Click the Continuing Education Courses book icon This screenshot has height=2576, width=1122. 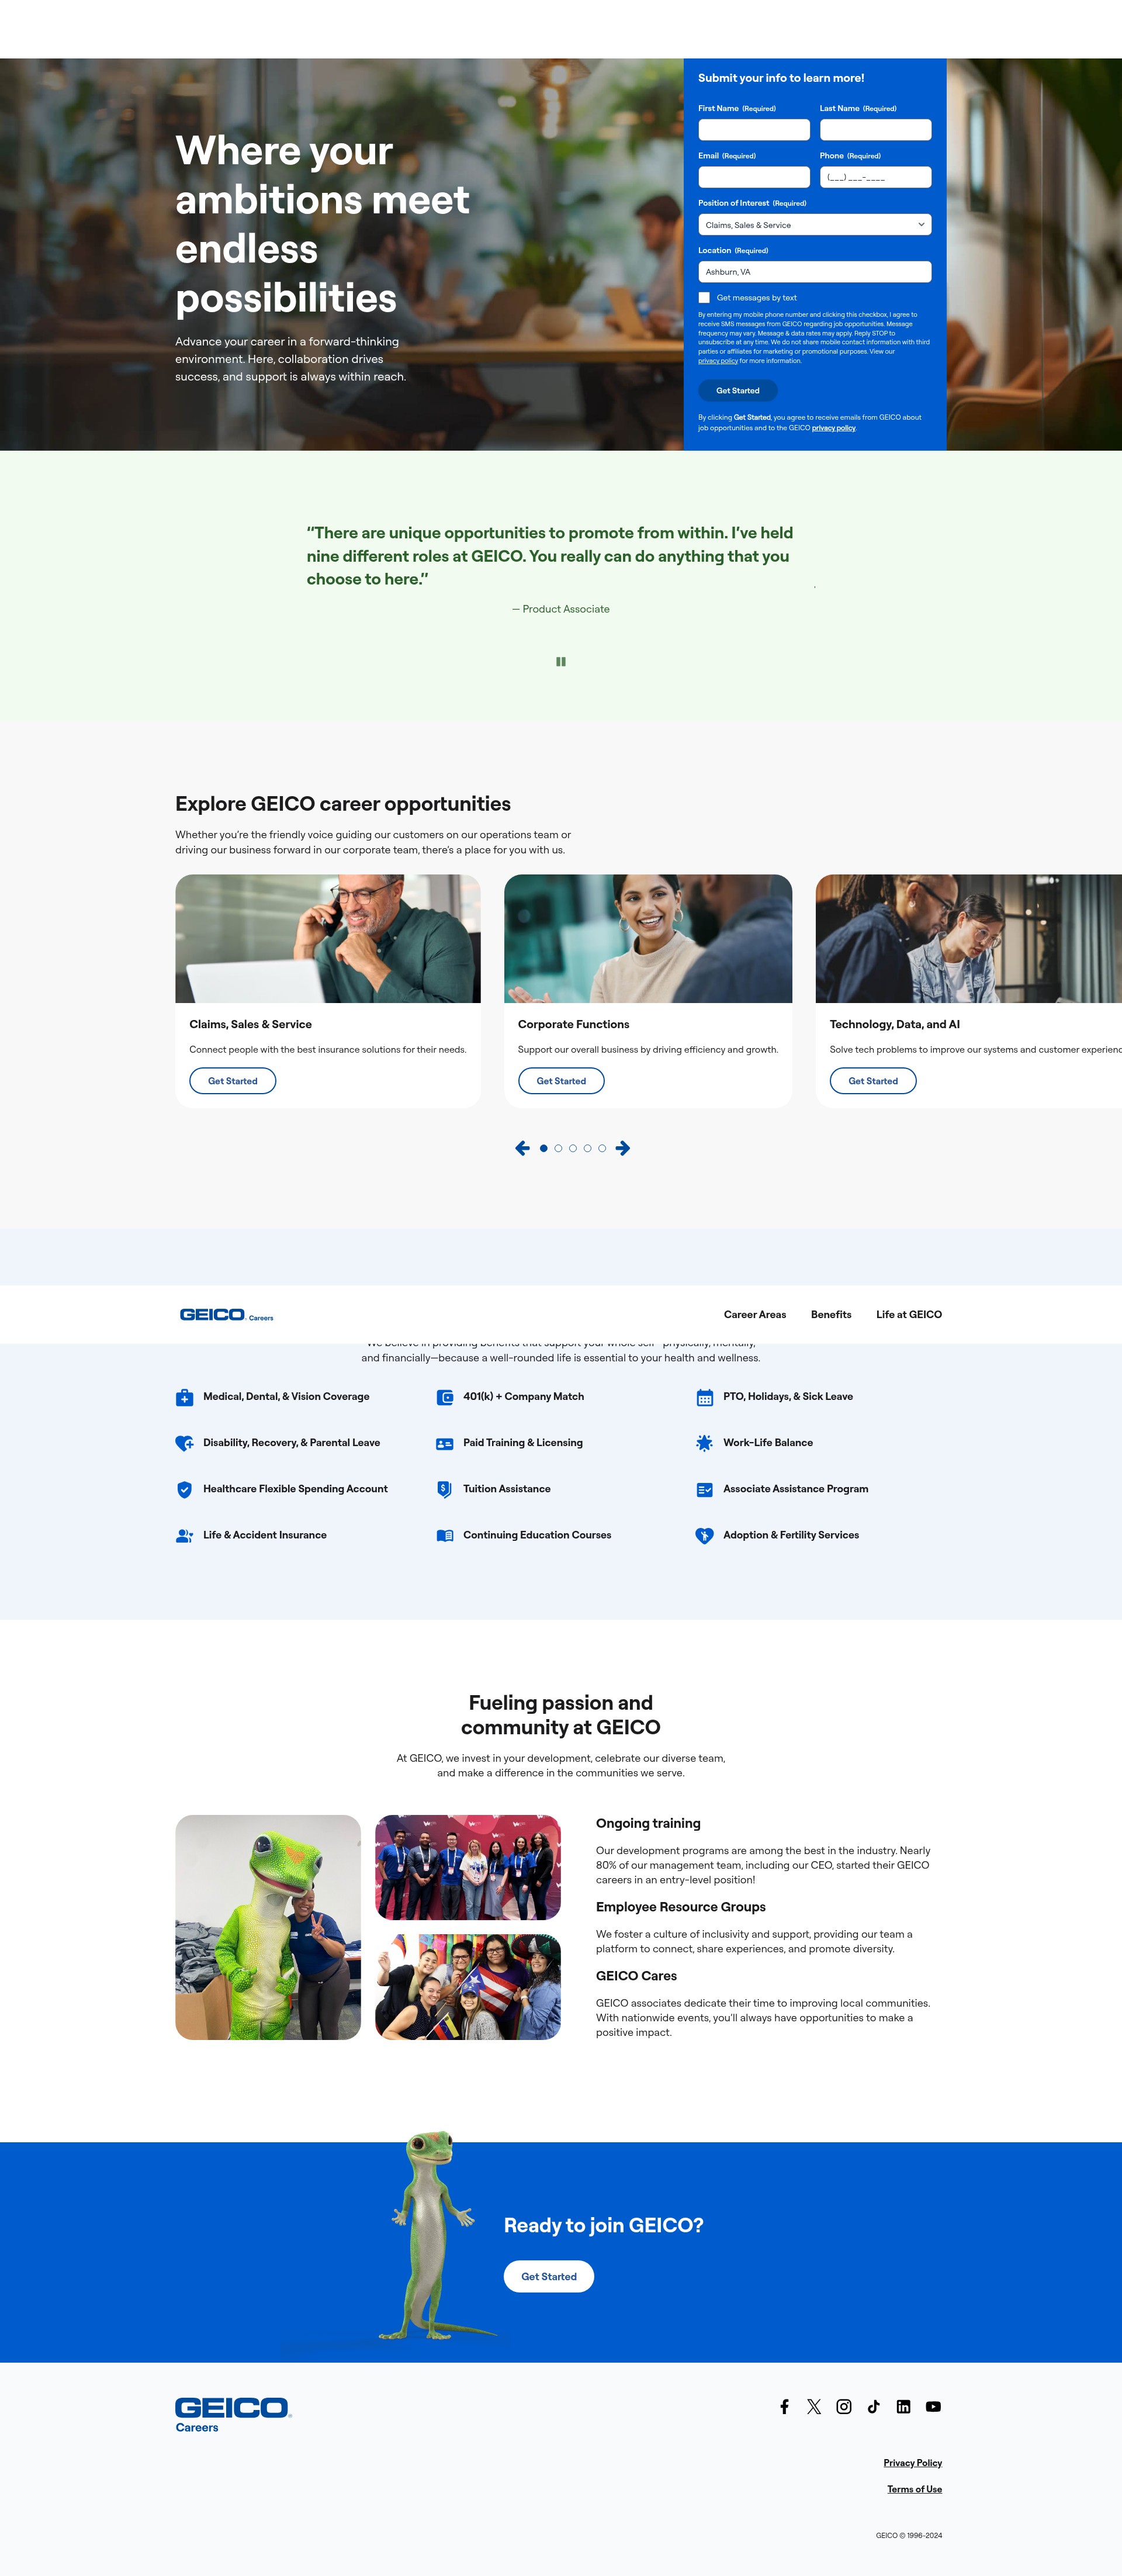[x=445, y=1535]
